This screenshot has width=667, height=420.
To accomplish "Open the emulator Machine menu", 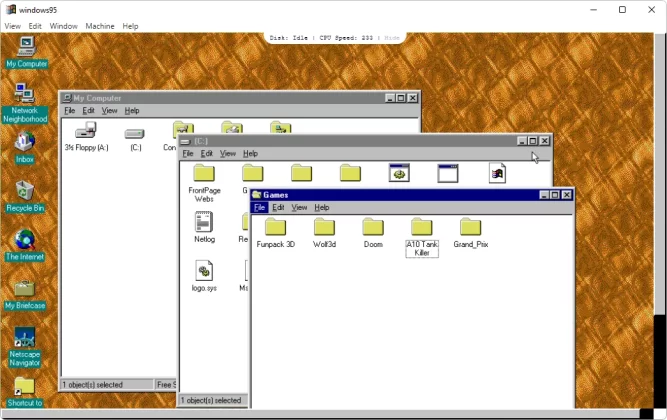I will coord(100,26).
